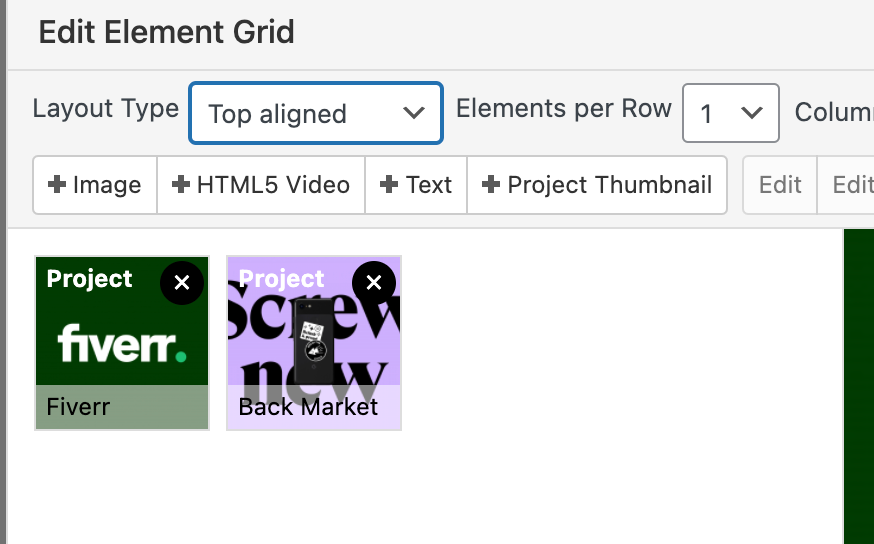Click the Project label on the Fiverr tile
The height and width of the screenshot is (544, 874).
coord(90,279)
